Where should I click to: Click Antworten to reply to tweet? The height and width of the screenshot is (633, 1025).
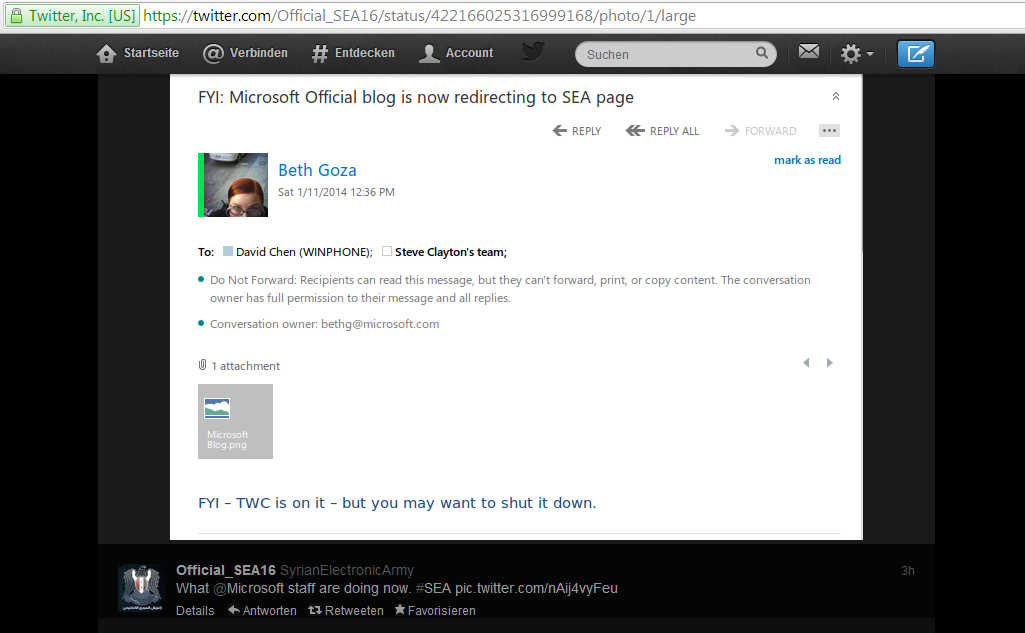[x=262, y=611]
